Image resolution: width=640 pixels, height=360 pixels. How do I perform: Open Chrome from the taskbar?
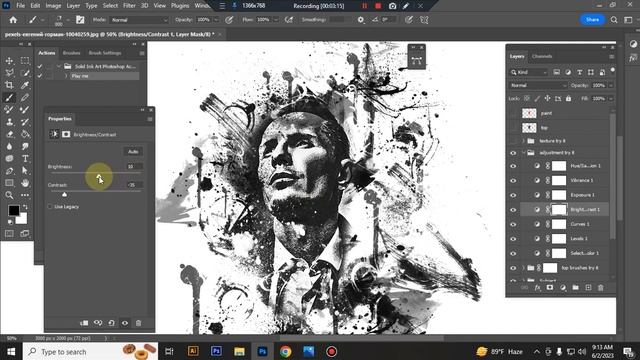[286, 351]
